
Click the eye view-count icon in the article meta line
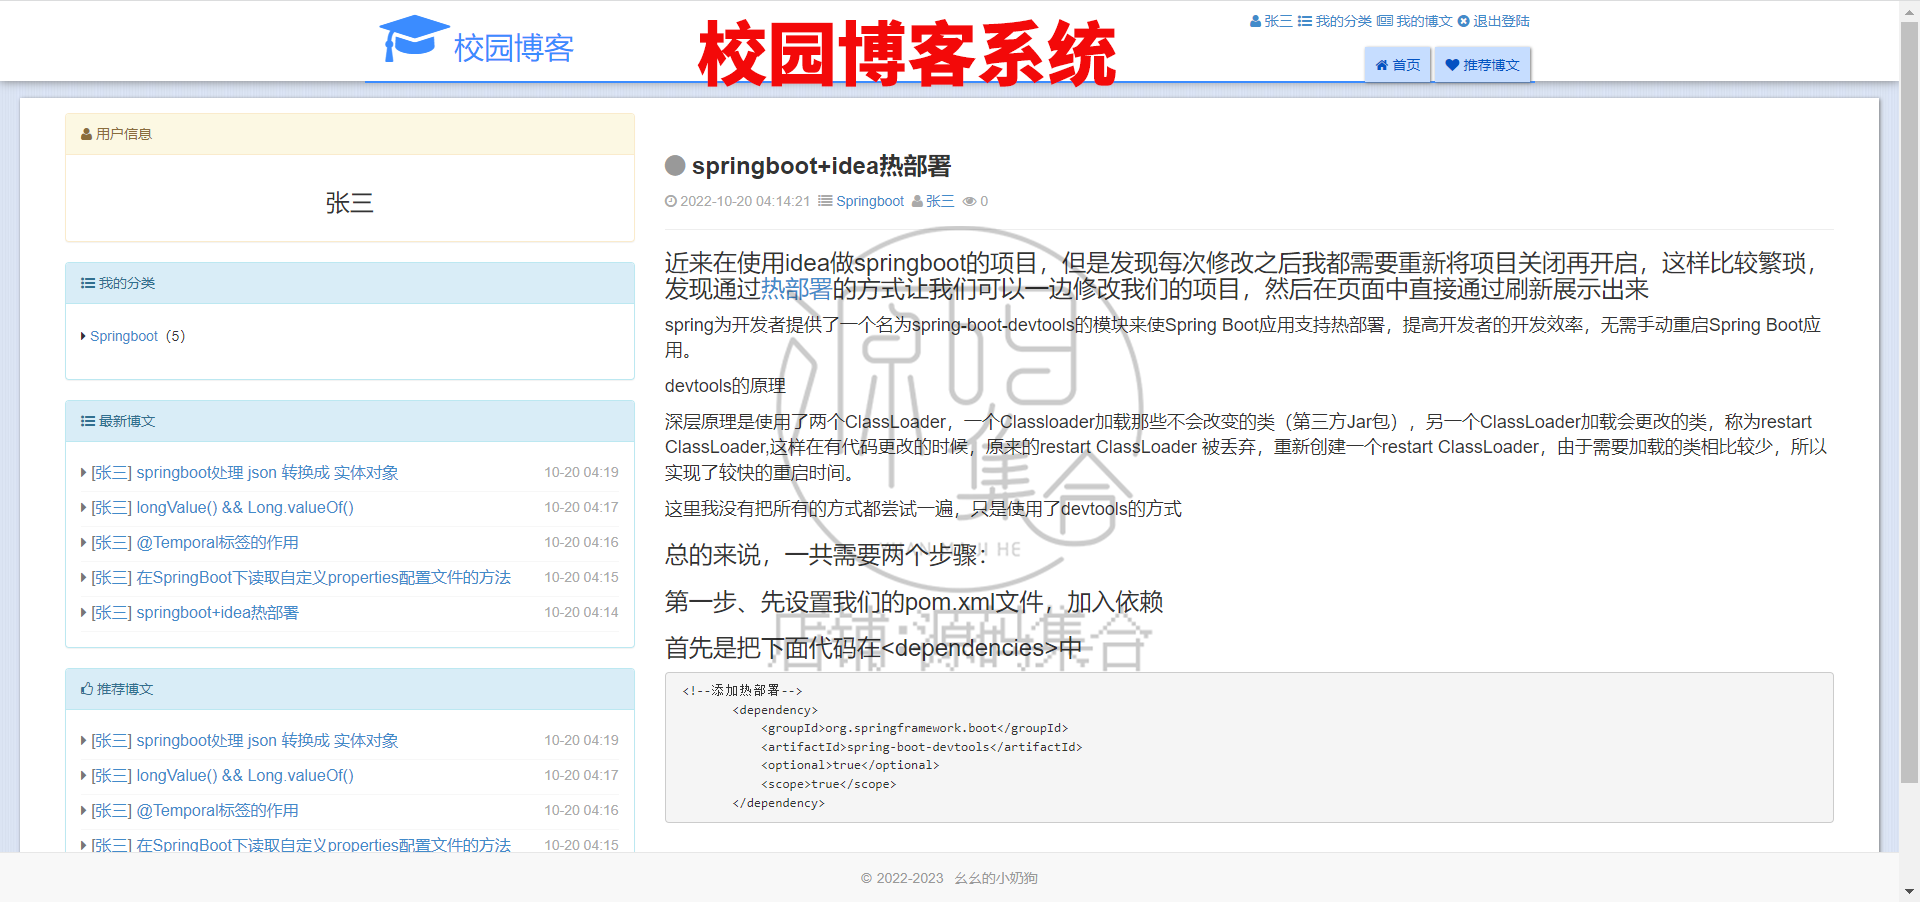coord(969,201)
